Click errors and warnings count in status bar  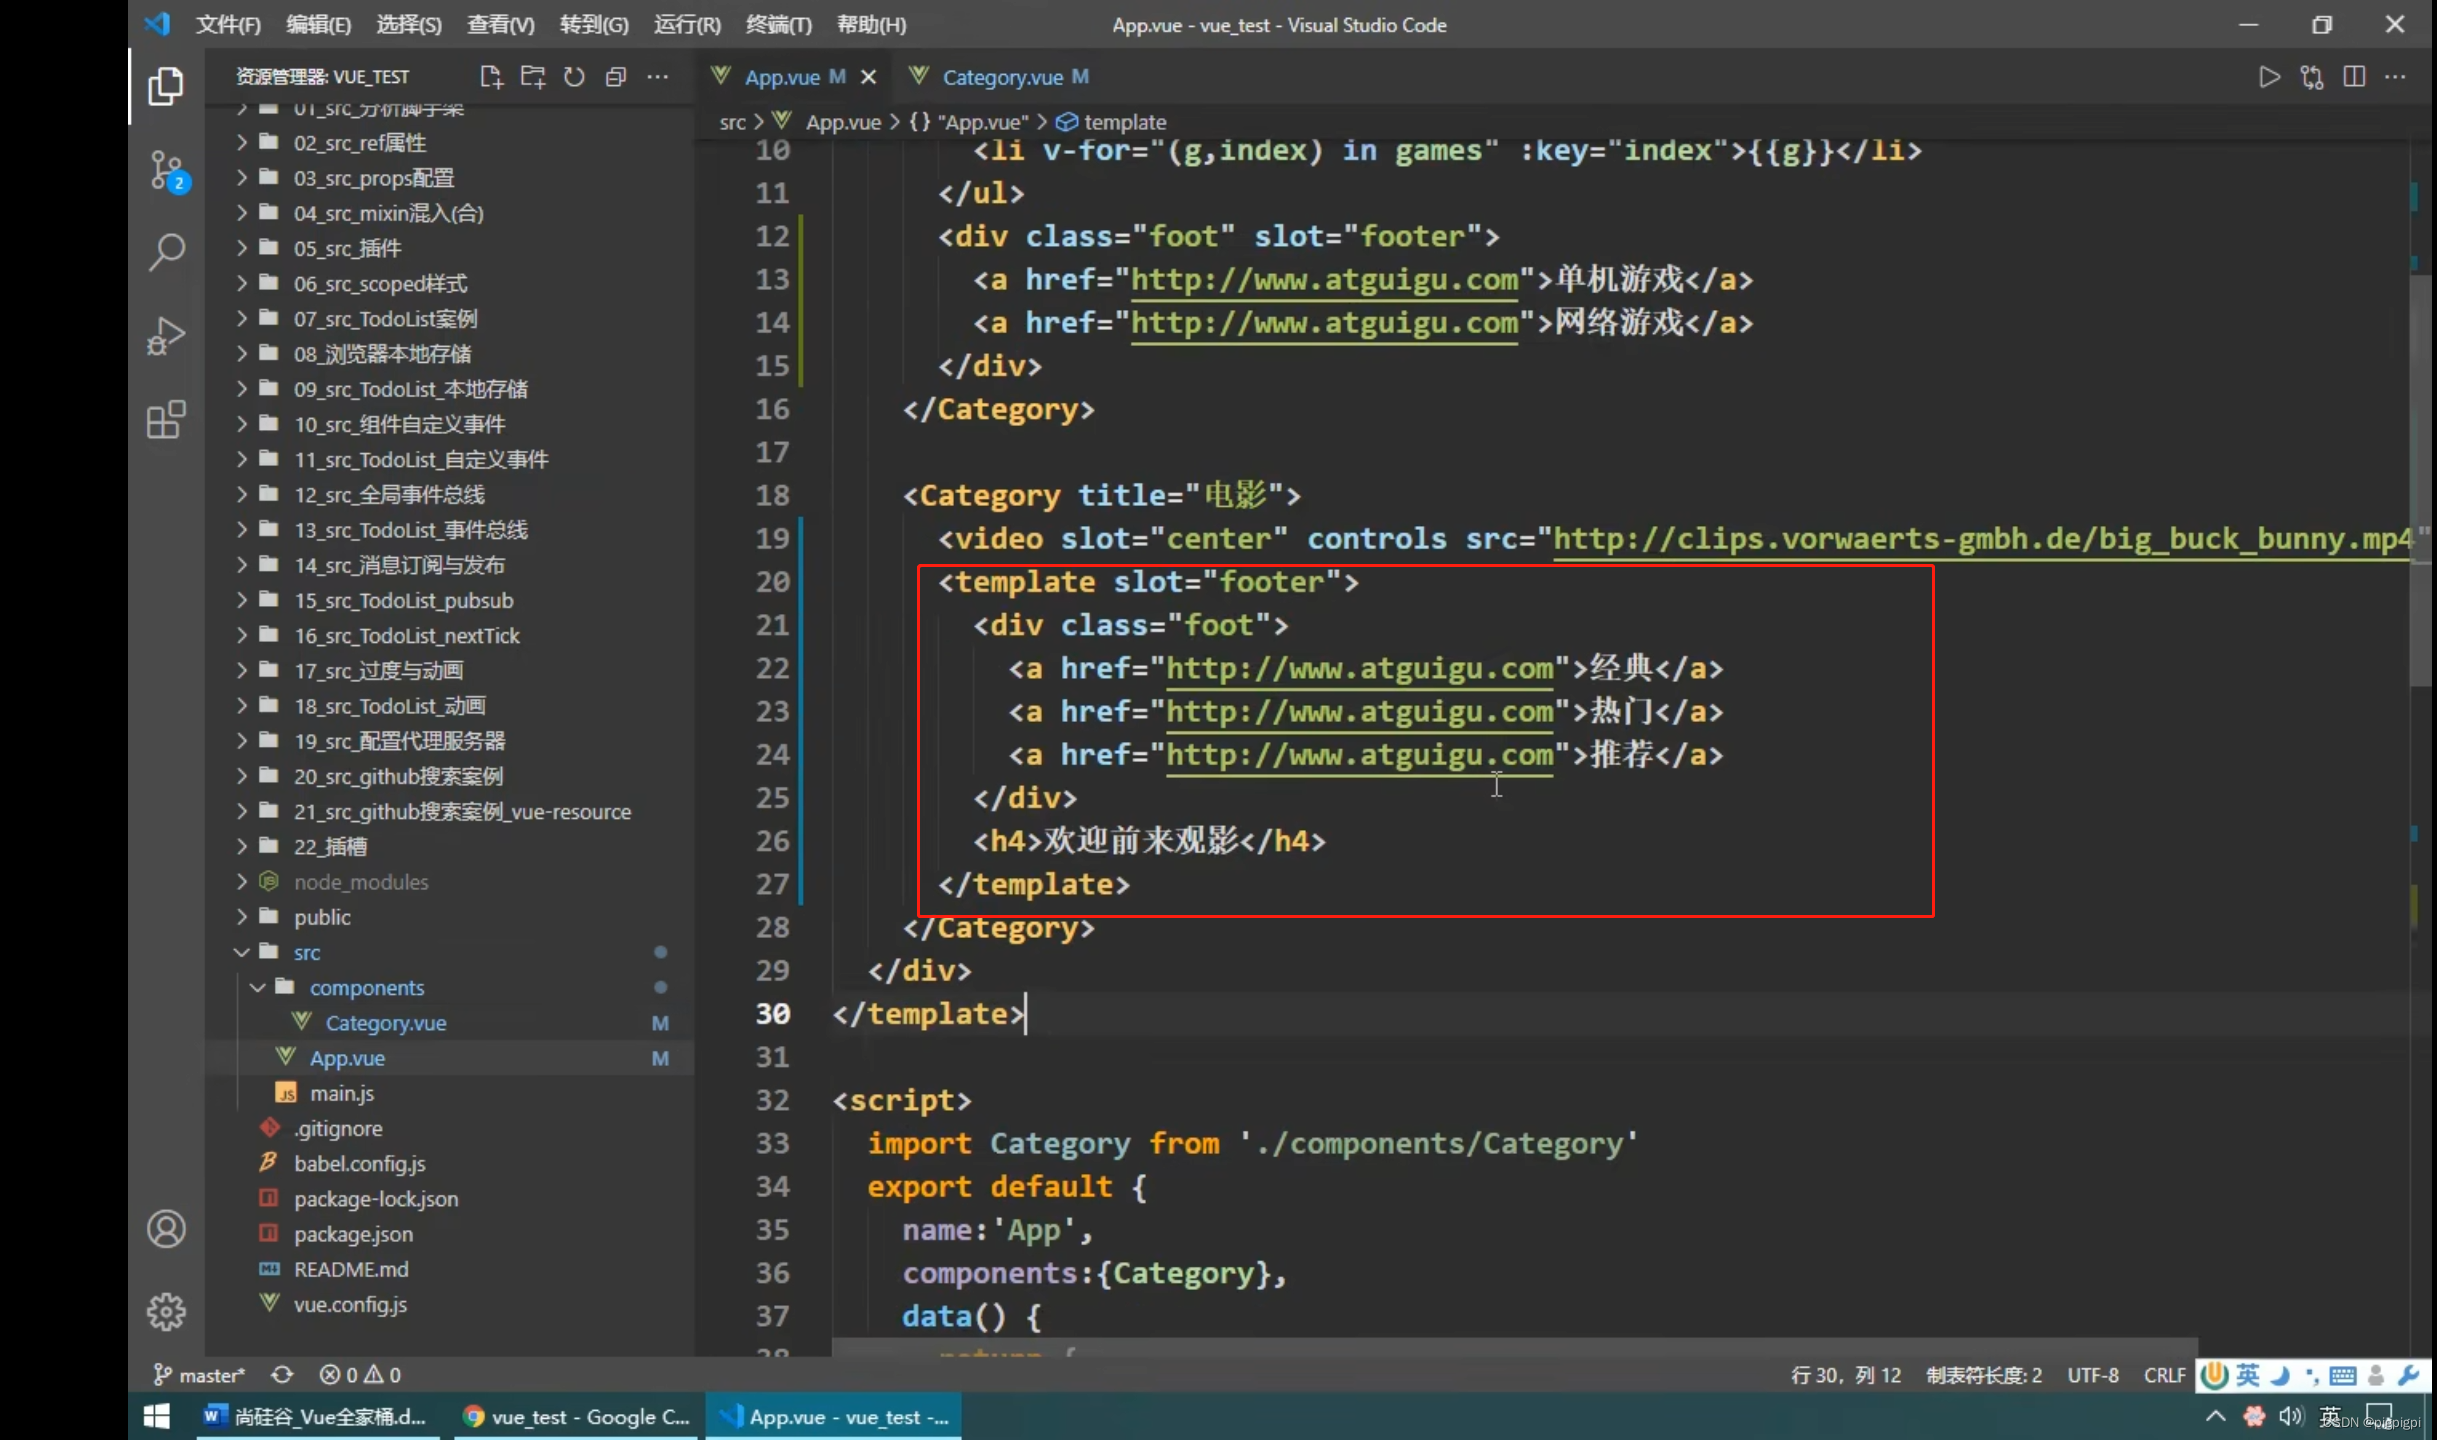360,1375
